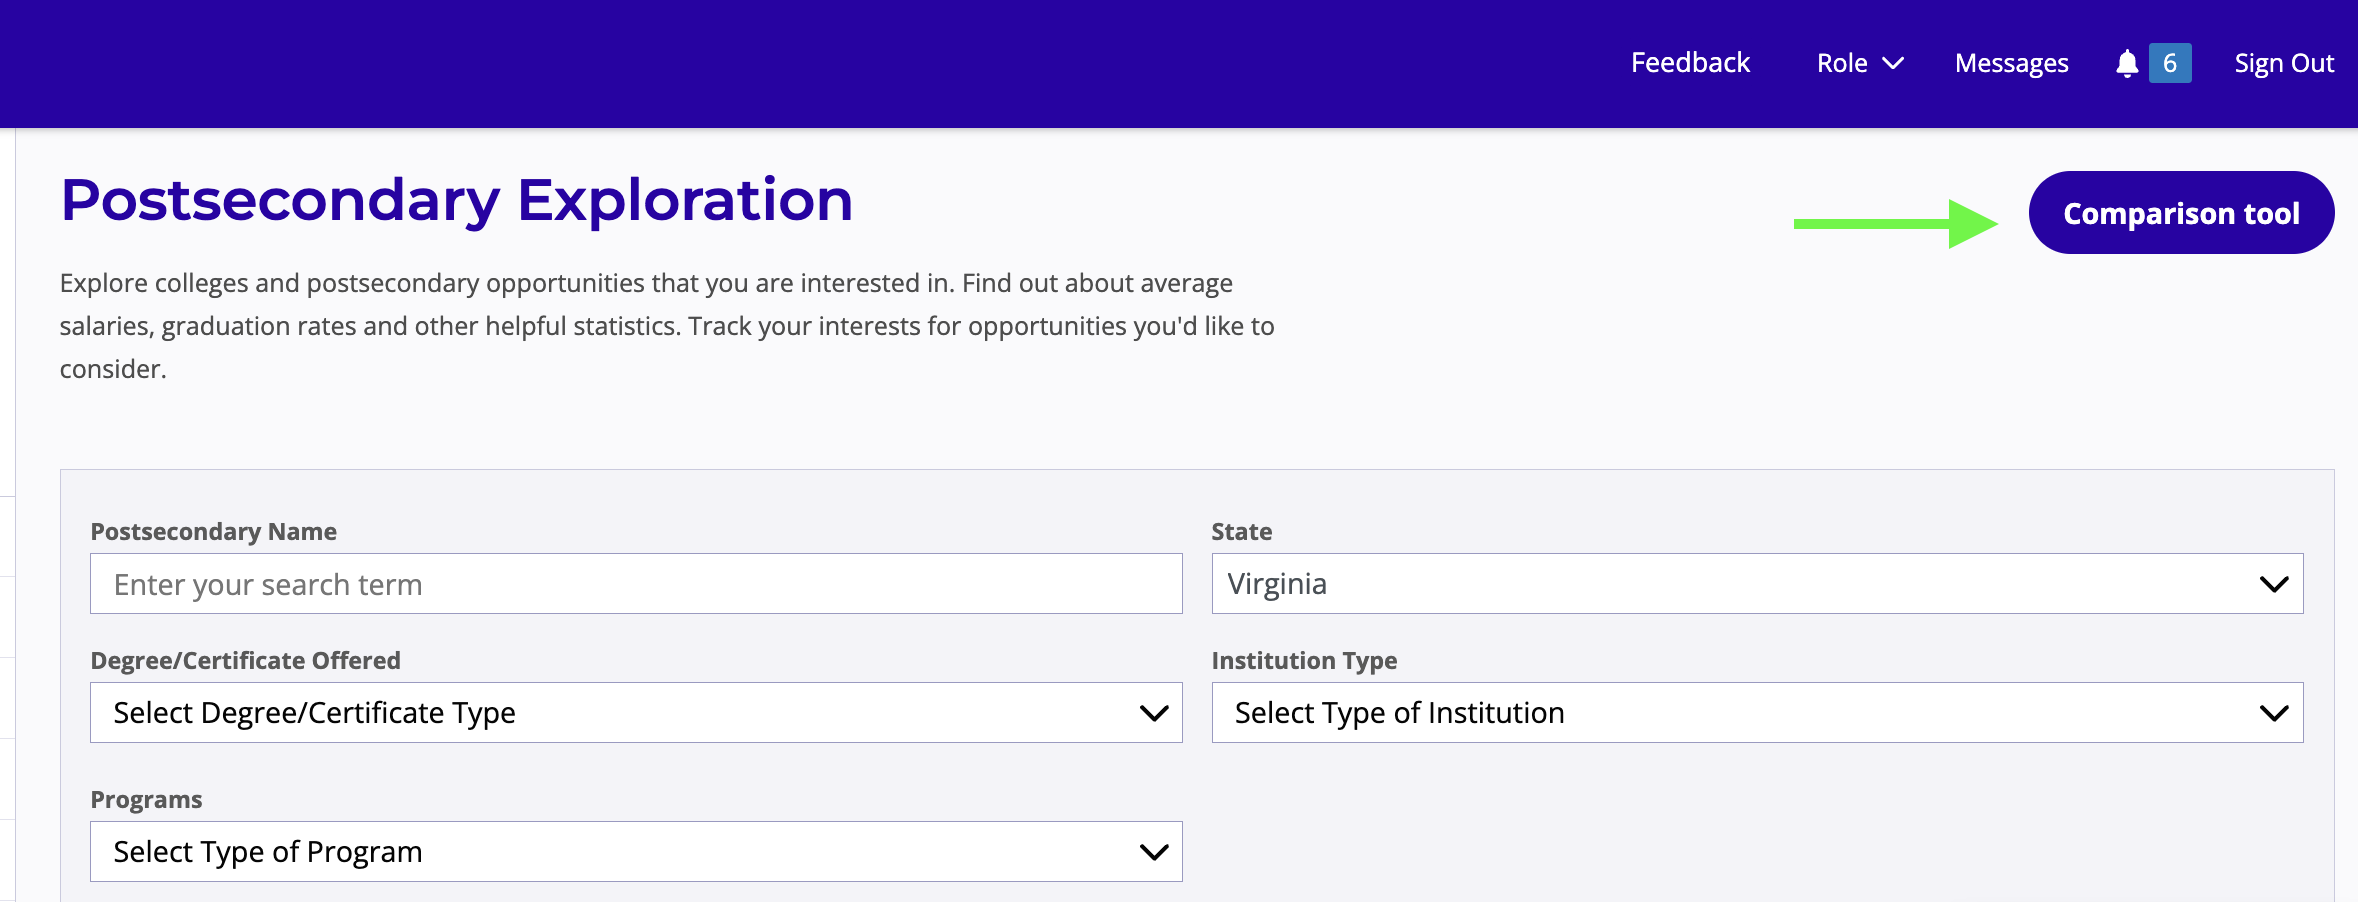Click the chevron arrow in the Programs field
Image resolution: width=2358 pixels, height=902 pixels.
[1154, 852]
